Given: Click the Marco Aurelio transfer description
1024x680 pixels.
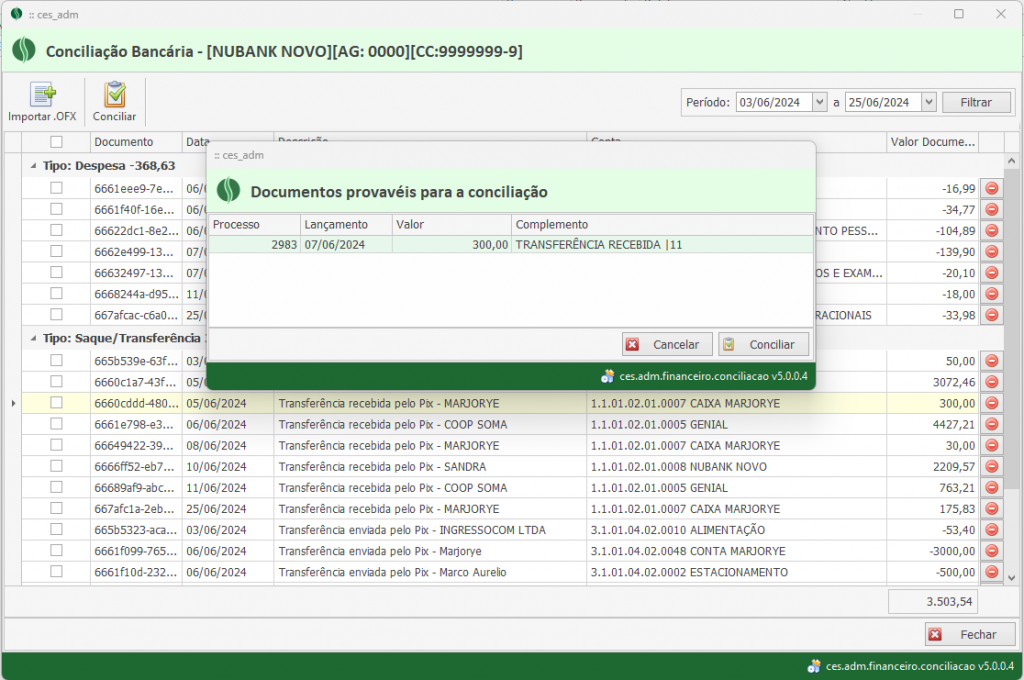Looking at the screenshot, I should click(392, 572).
